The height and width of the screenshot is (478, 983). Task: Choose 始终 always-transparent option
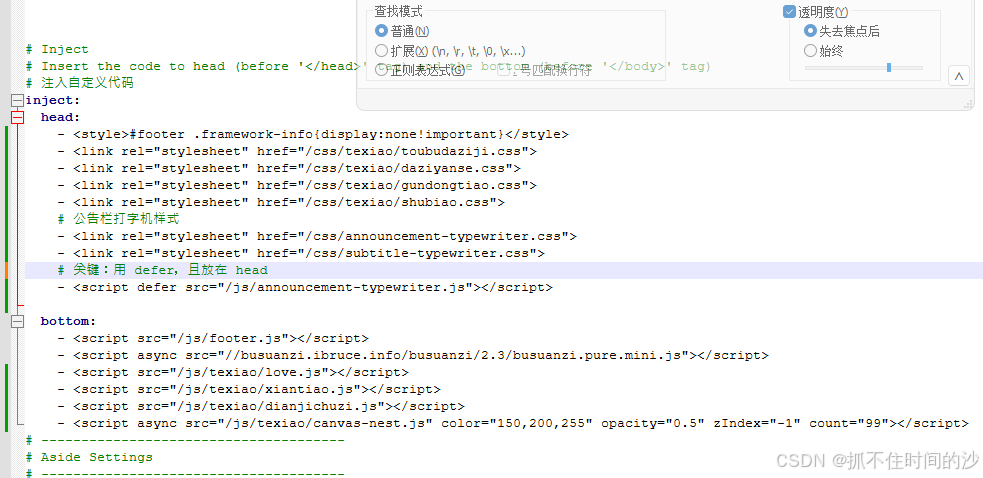tap(810, 50)
